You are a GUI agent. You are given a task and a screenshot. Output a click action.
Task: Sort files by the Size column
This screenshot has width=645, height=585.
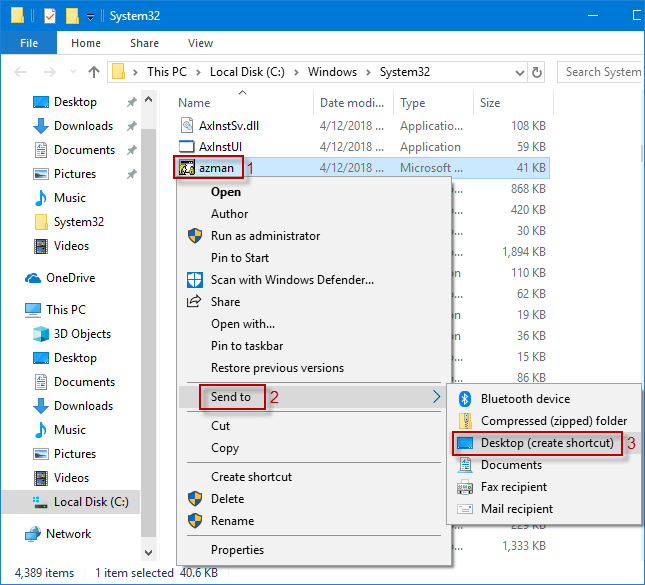(513, 103)
